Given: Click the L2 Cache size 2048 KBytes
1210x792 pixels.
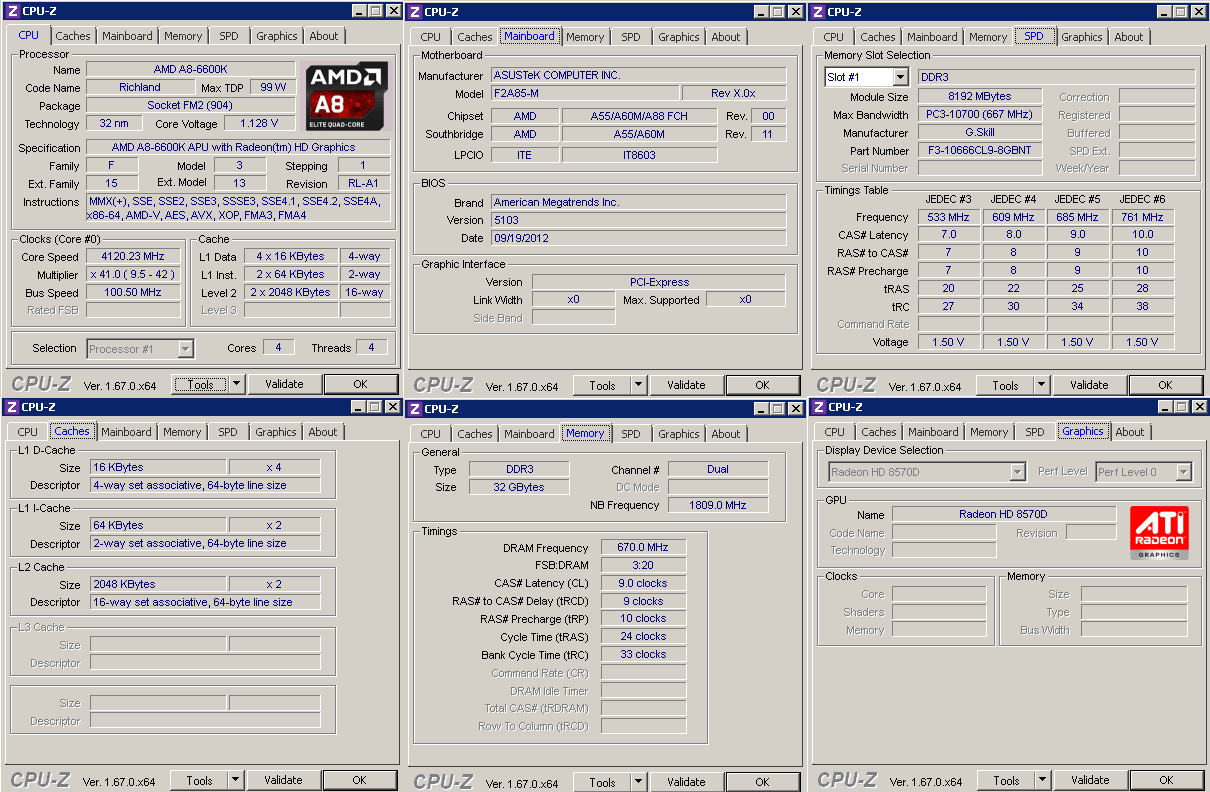Looking at the screenshot, I should (158, 584).
